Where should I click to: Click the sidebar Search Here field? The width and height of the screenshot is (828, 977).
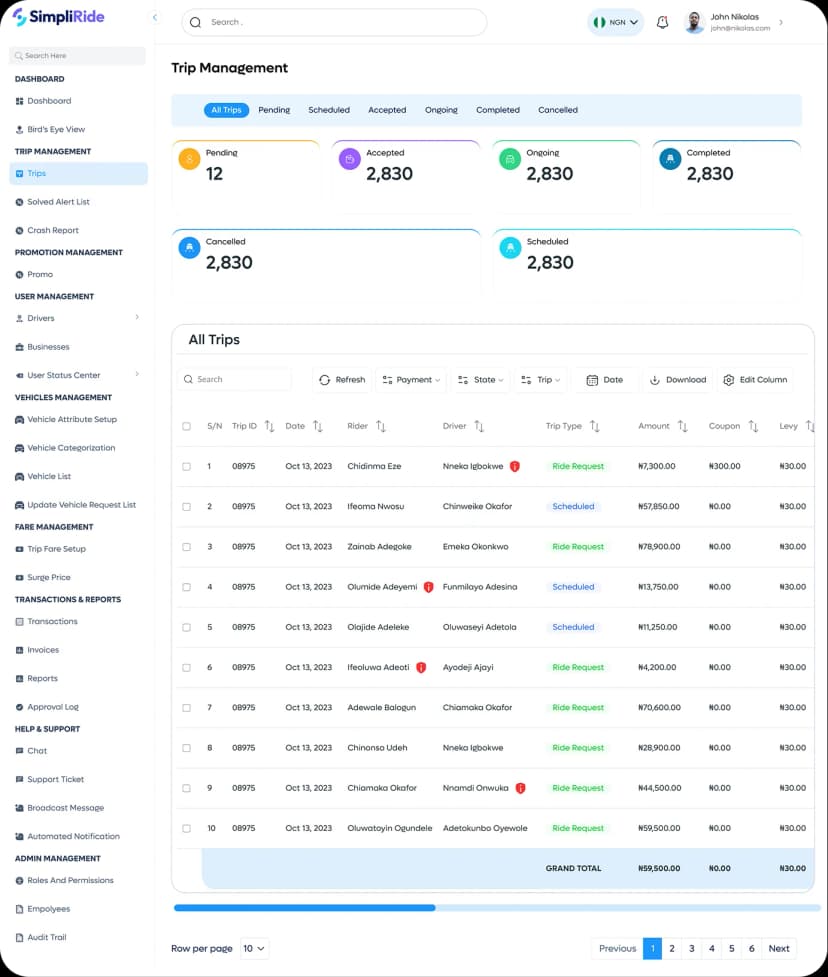click(78, 55)
